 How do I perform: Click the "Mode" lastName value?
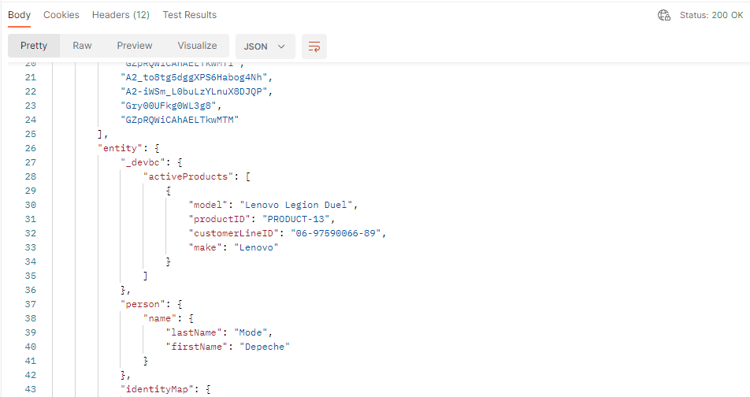click(251, 333)
